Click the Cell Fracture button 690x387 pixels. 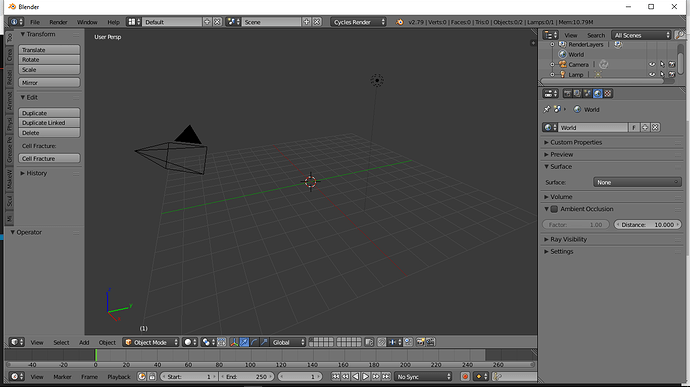coord(49,158)
